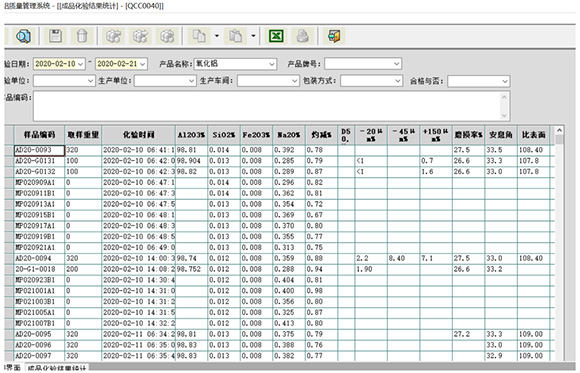Click the exit door toolbar icon

tap(334, 36)
